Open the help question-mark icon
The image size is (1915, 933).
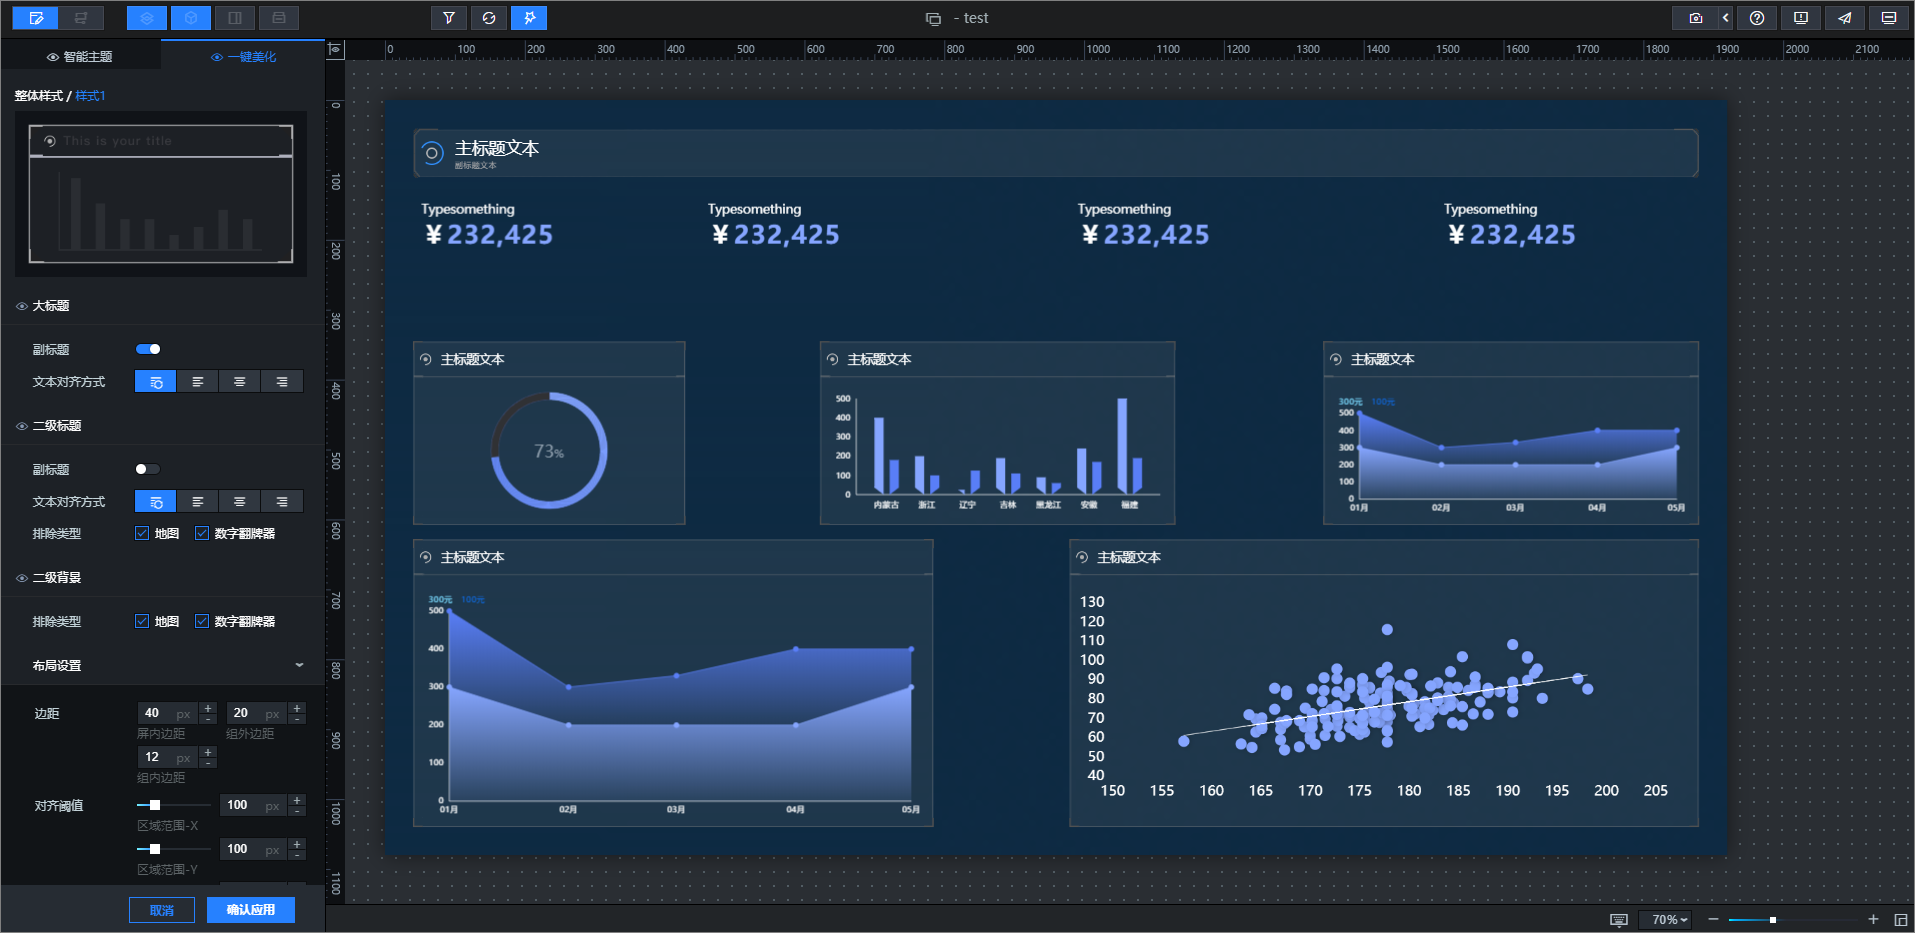point(1757,18)
